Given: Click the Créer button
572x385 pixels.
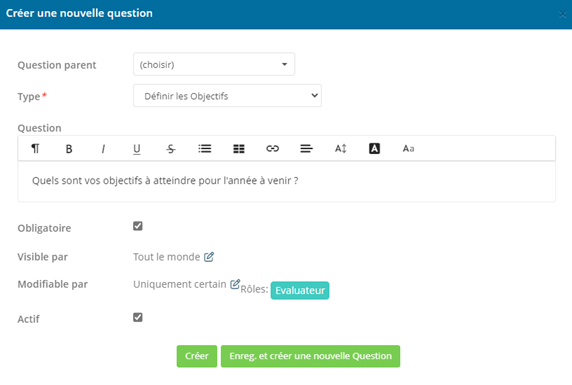Looking at the screenshot, I should click(x=197, y=356).
